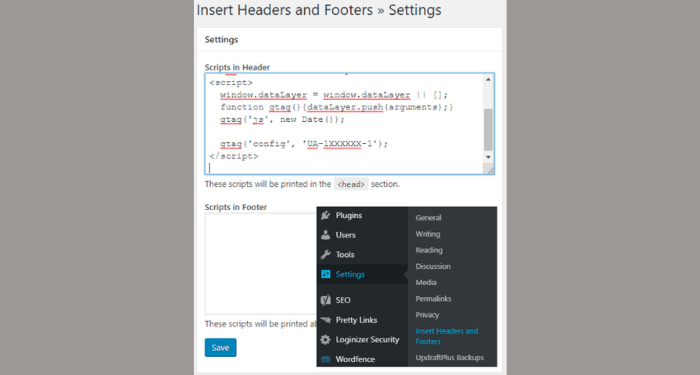Click inside the Scripts in Header code box

(x=344, y=124)
